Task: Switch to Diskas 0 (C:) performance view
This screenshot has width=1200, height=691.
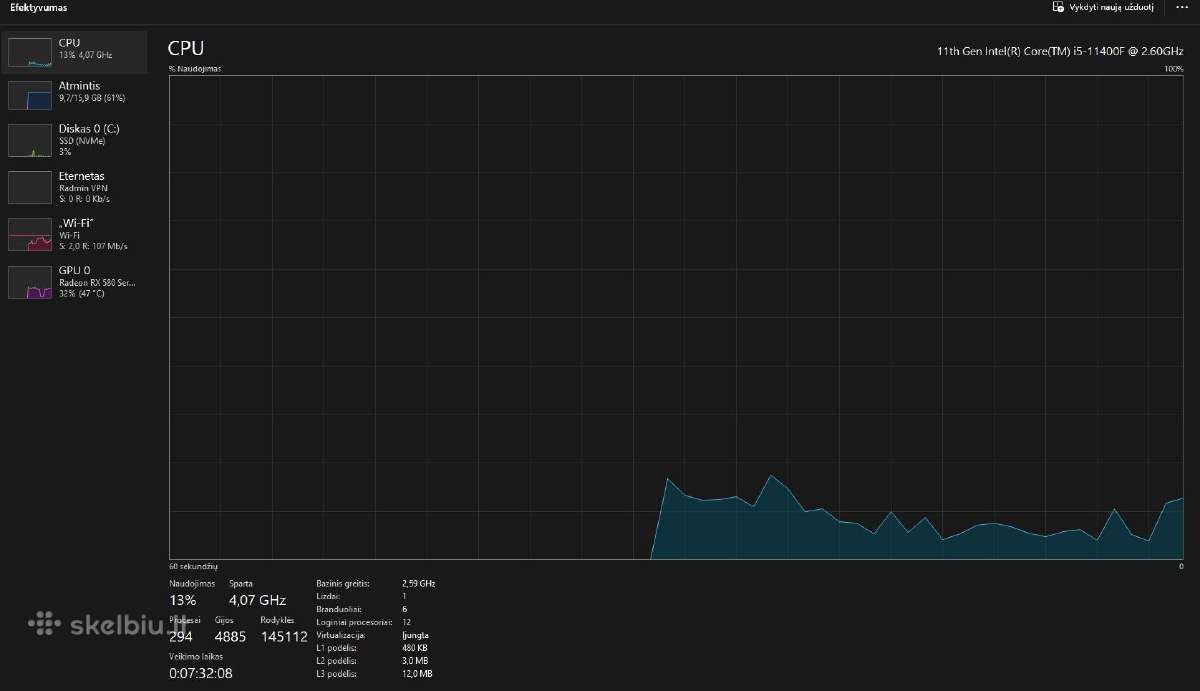Action: [77, 140]
